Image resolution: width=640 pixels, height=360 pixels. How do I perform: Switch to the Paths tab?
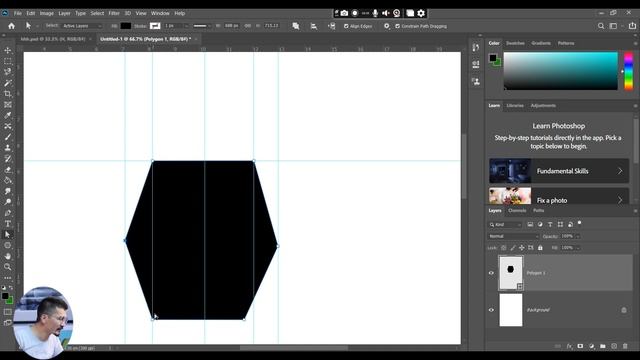[x=538, y=211]
